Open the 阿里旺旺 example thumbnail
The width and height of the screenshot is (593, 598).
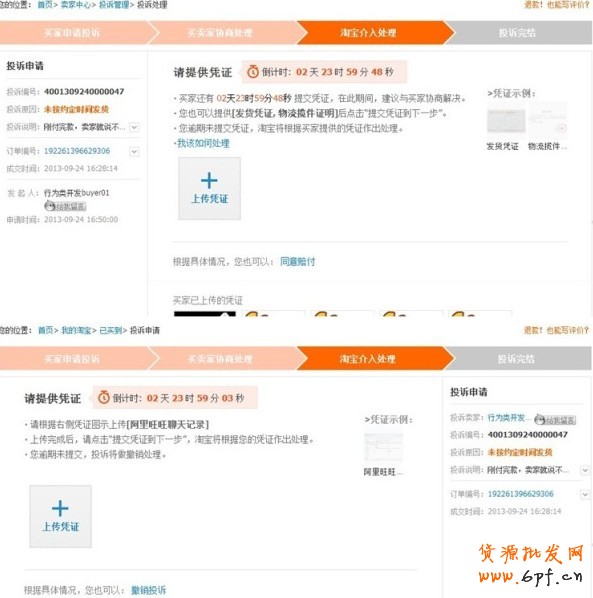pos(383,447)
